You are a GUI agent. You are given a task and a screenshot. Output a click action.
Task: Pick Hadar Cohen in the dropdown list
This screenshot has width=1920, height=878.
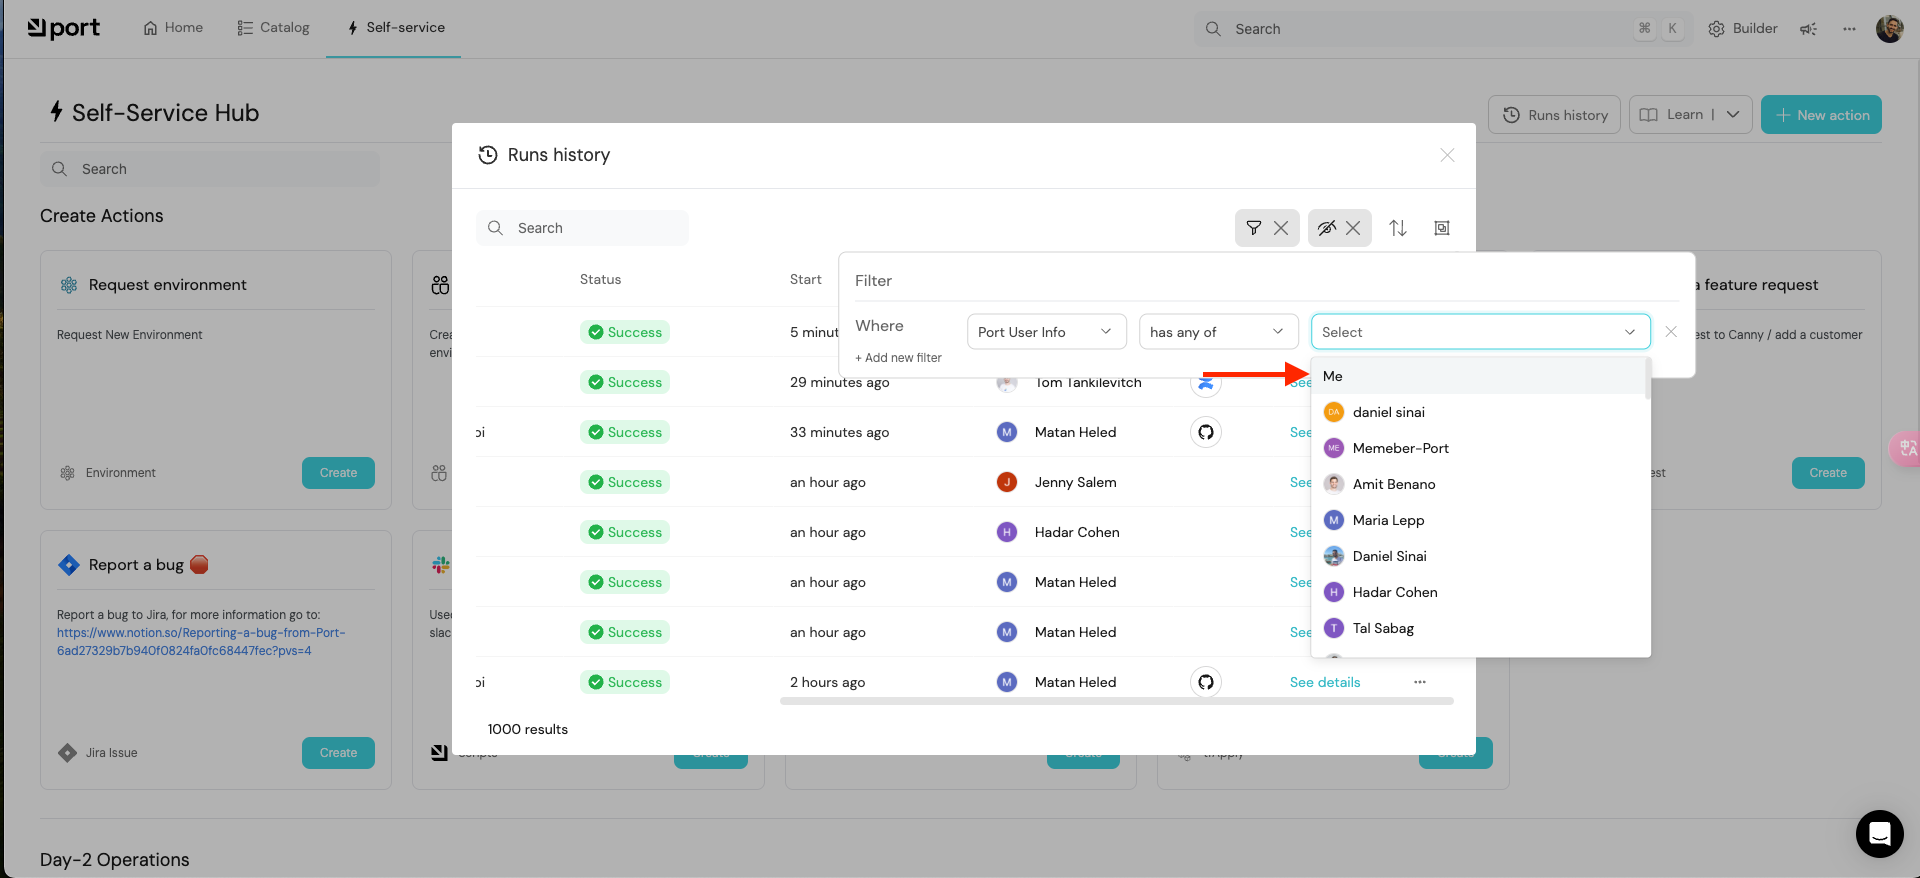pos(1478,592)
